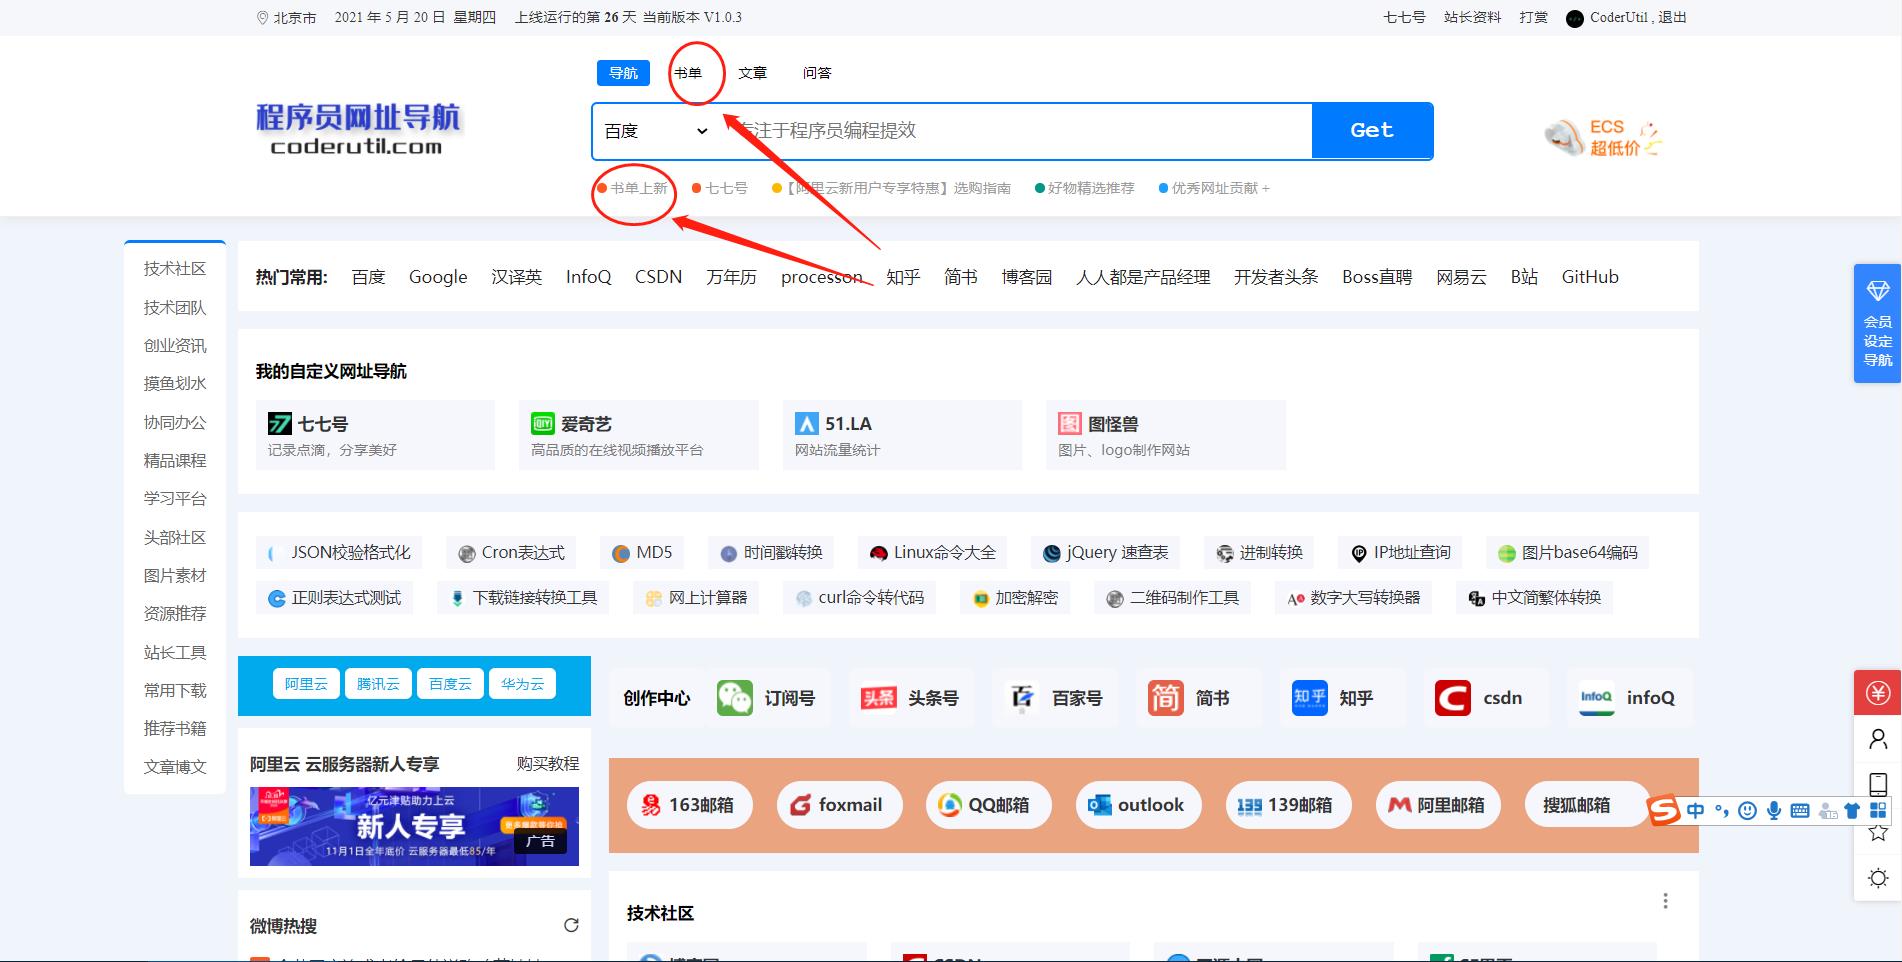Image resolution: width=1902 pixels, height=962 pixels.
Task: Click 站长资料 in top bar
Action: [1472, 17]
